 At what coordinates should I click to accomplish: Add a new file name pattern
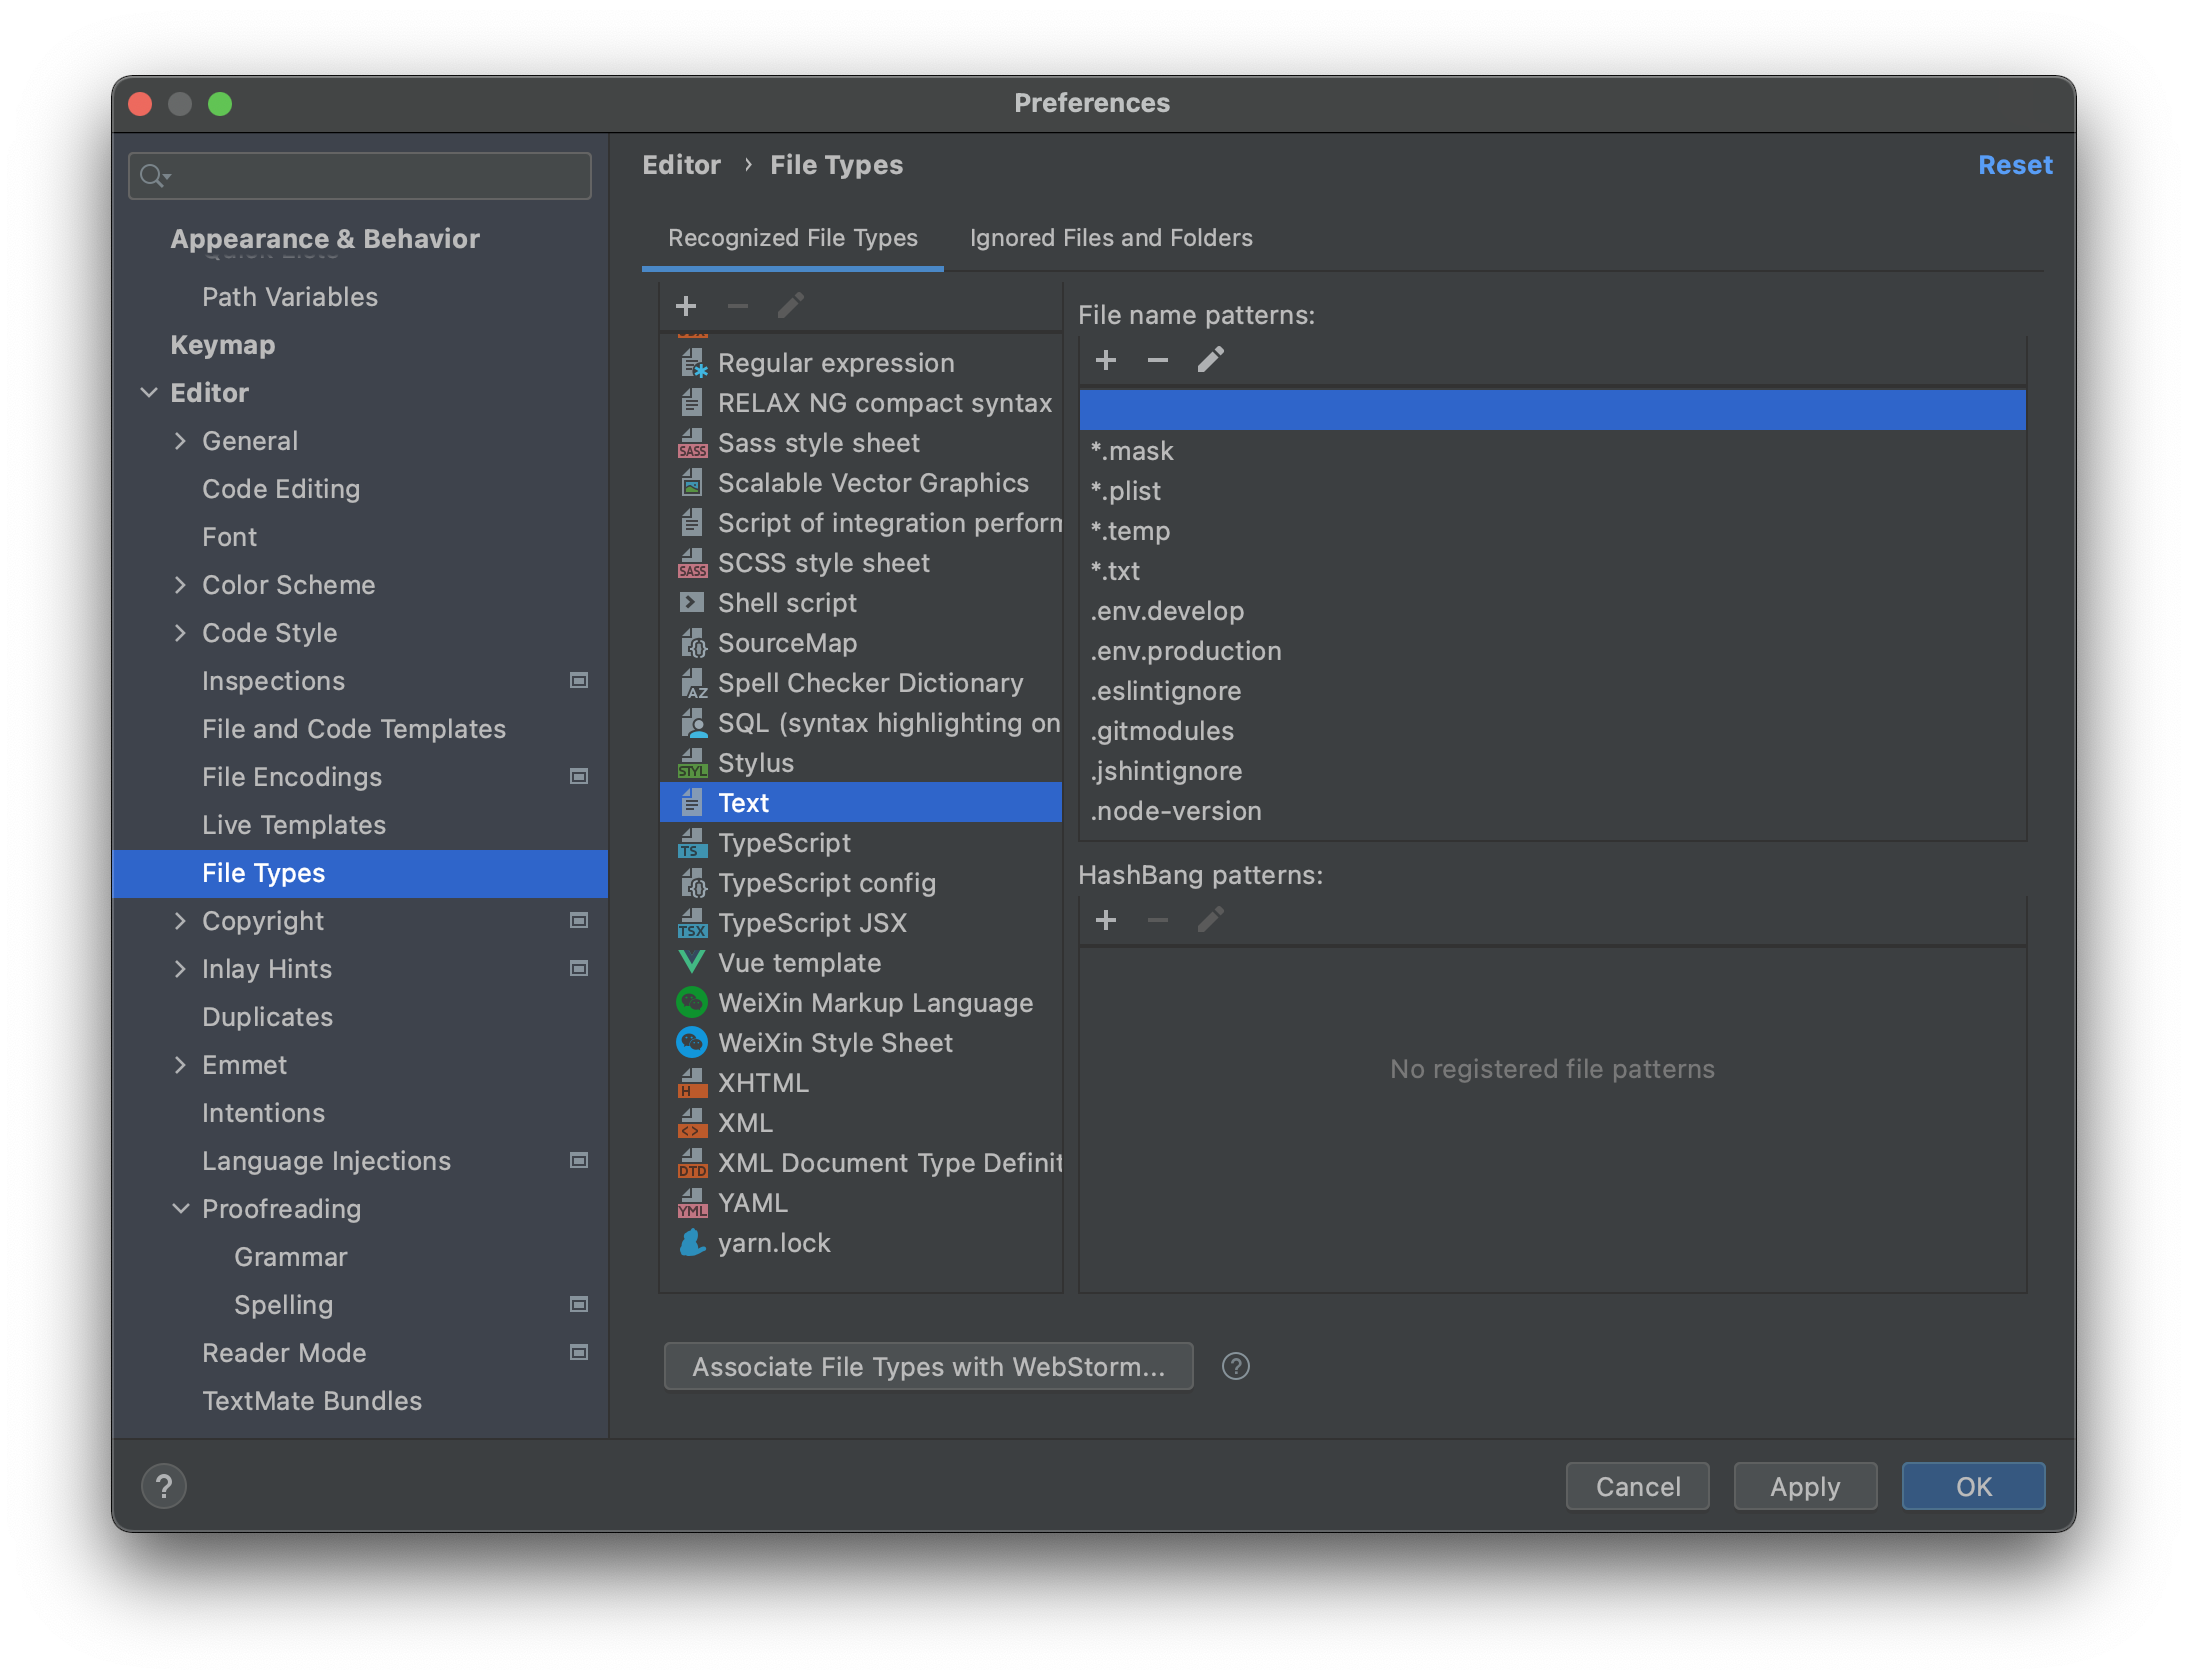(1106, 359)
